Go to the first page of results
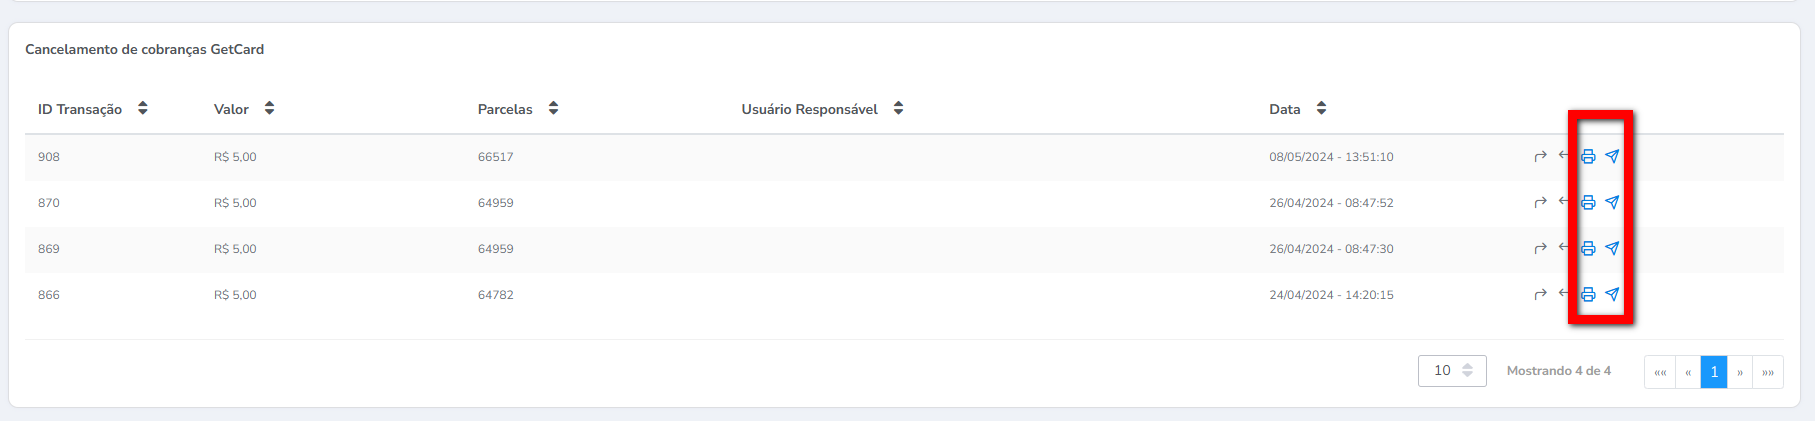This screenshot has width=1815, height=421. point(1660,372)
